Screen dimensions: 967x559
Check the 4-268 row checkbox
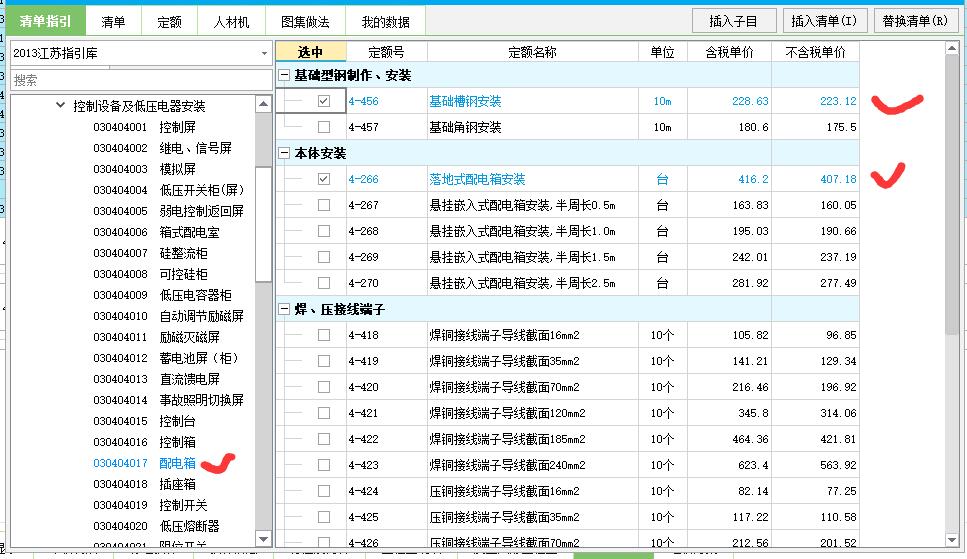tap(324, 231)
